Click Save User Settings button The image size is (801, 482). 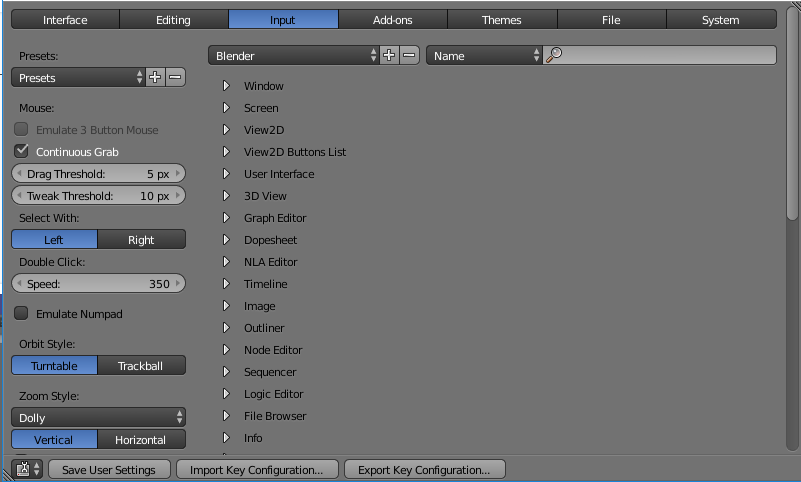(x=109, y=469)
